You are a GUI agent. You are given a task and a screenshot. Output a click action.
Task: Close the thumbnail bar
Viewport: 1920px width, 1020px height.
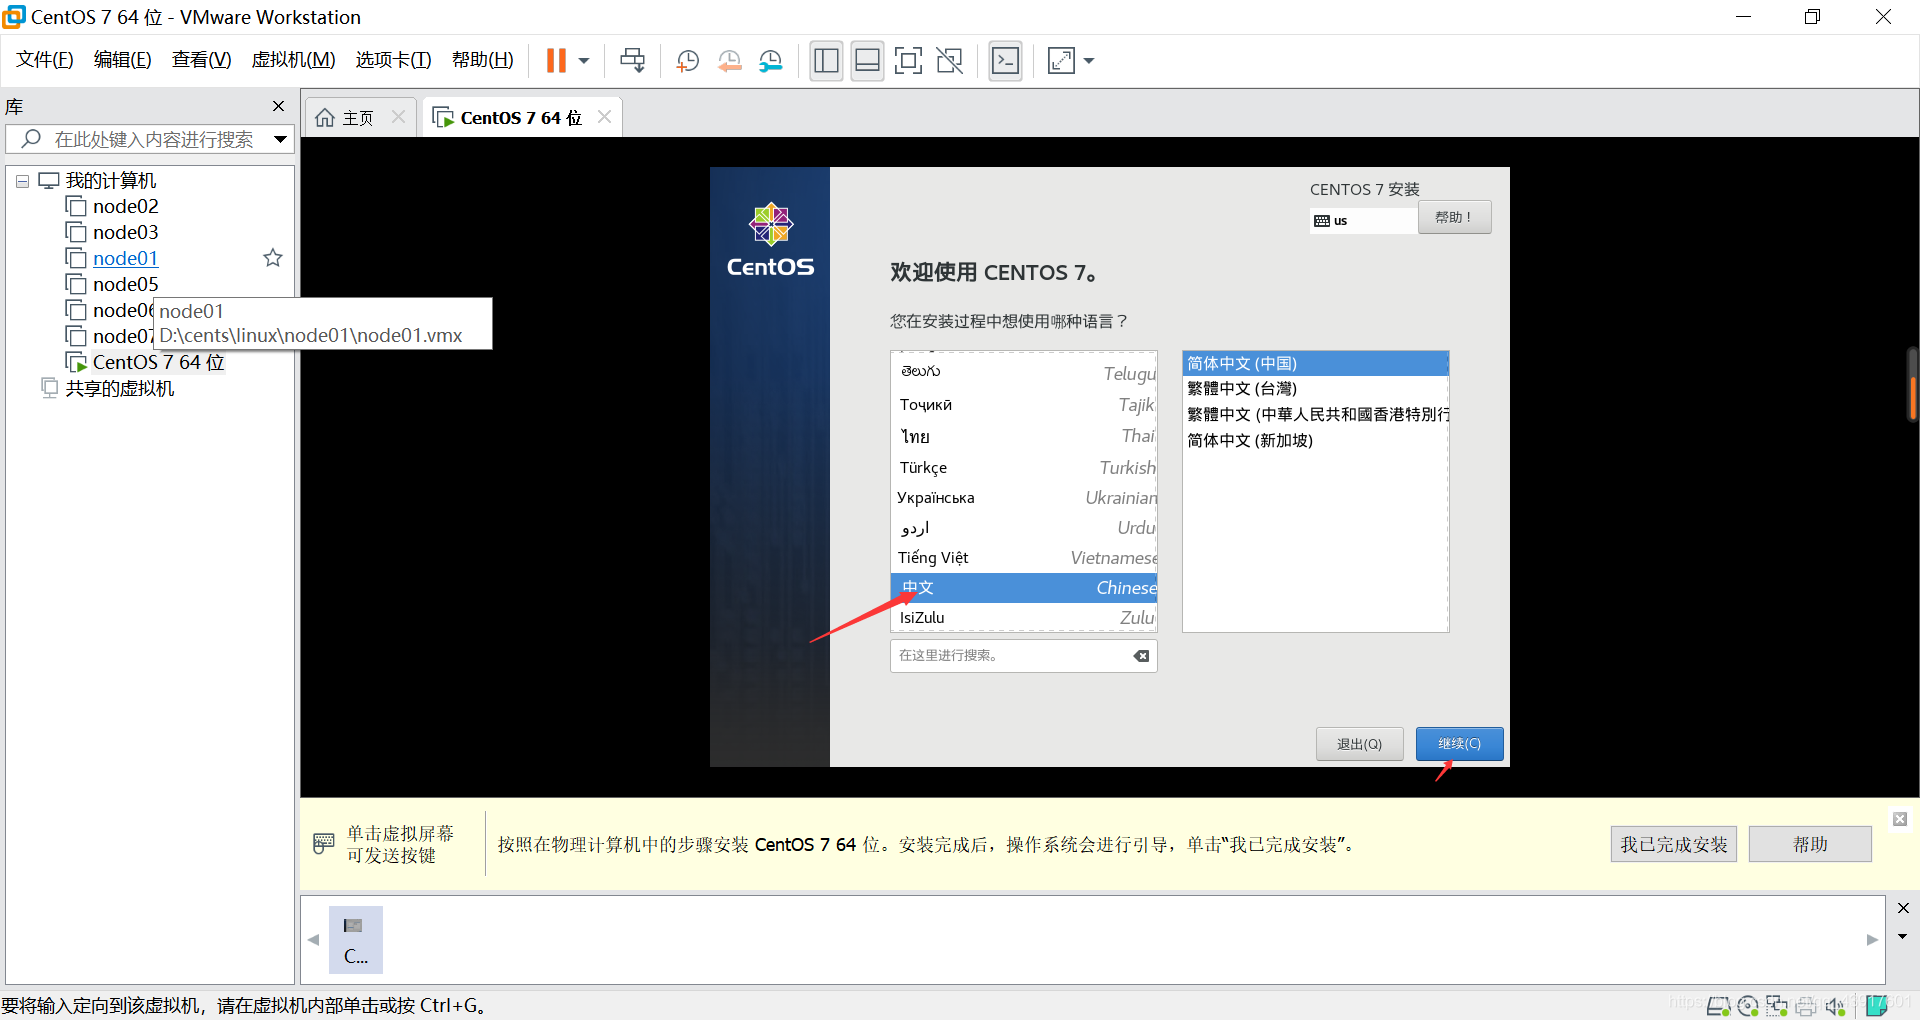coord(1903,908)
